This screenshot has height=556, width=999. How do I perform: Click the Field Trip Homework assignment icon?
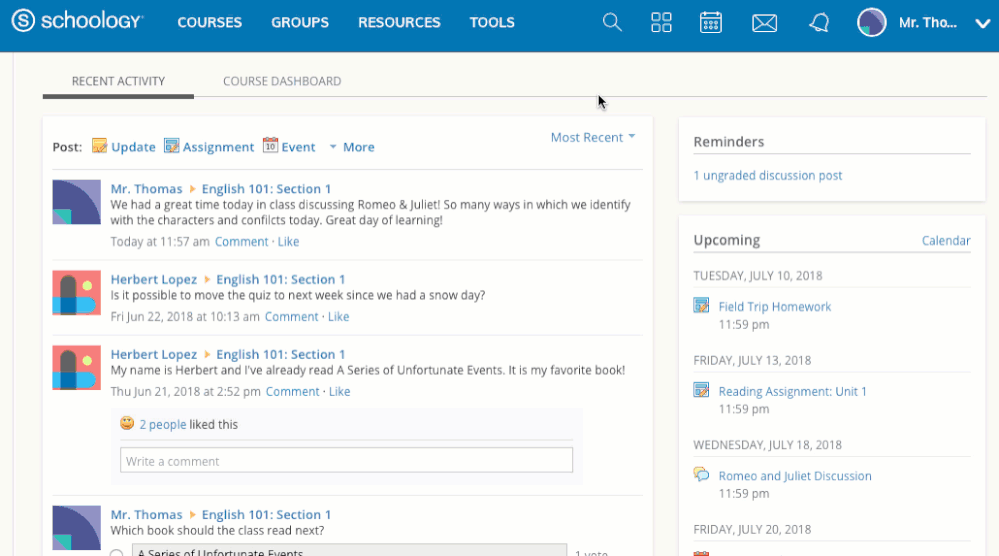tap(702, 306)
